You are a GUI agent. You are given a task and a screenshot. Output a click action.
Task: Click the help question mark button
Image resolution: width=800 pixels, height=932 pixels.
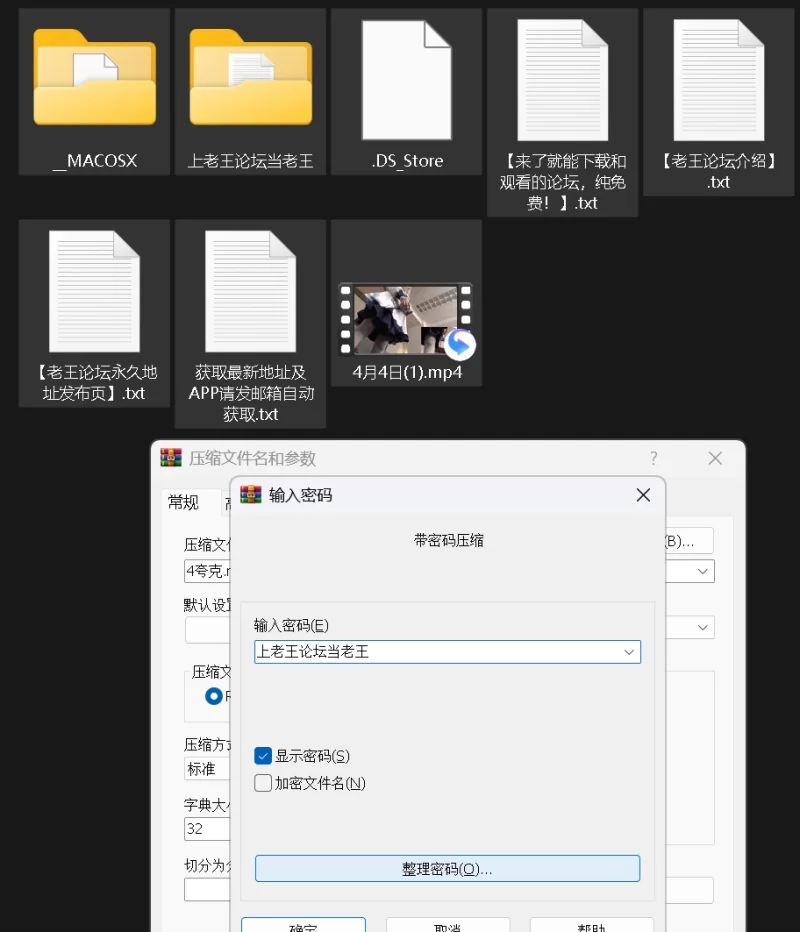coord(654,458)
